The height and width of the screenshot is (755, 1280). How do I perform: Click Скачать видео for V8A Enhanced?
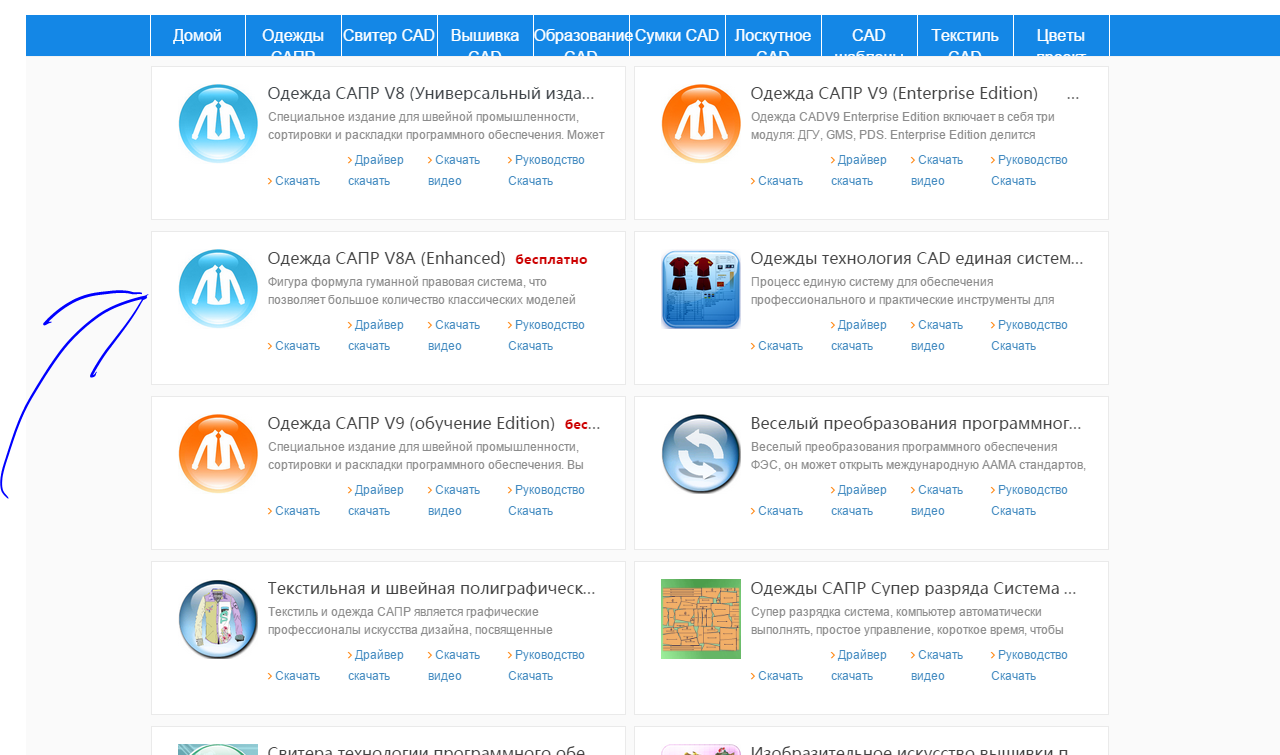[454, 335]
